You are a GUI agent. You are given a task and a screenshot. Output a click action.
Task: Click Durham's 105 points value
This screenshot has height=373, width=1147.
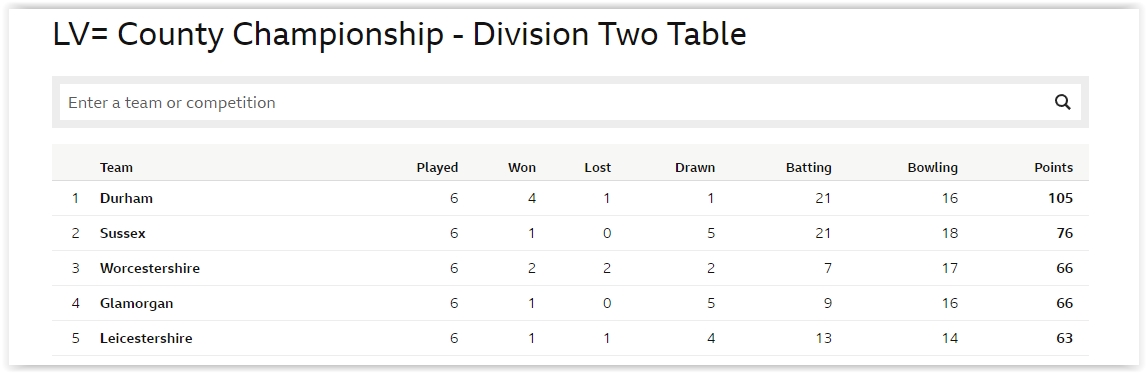(x=1061, y=198)
